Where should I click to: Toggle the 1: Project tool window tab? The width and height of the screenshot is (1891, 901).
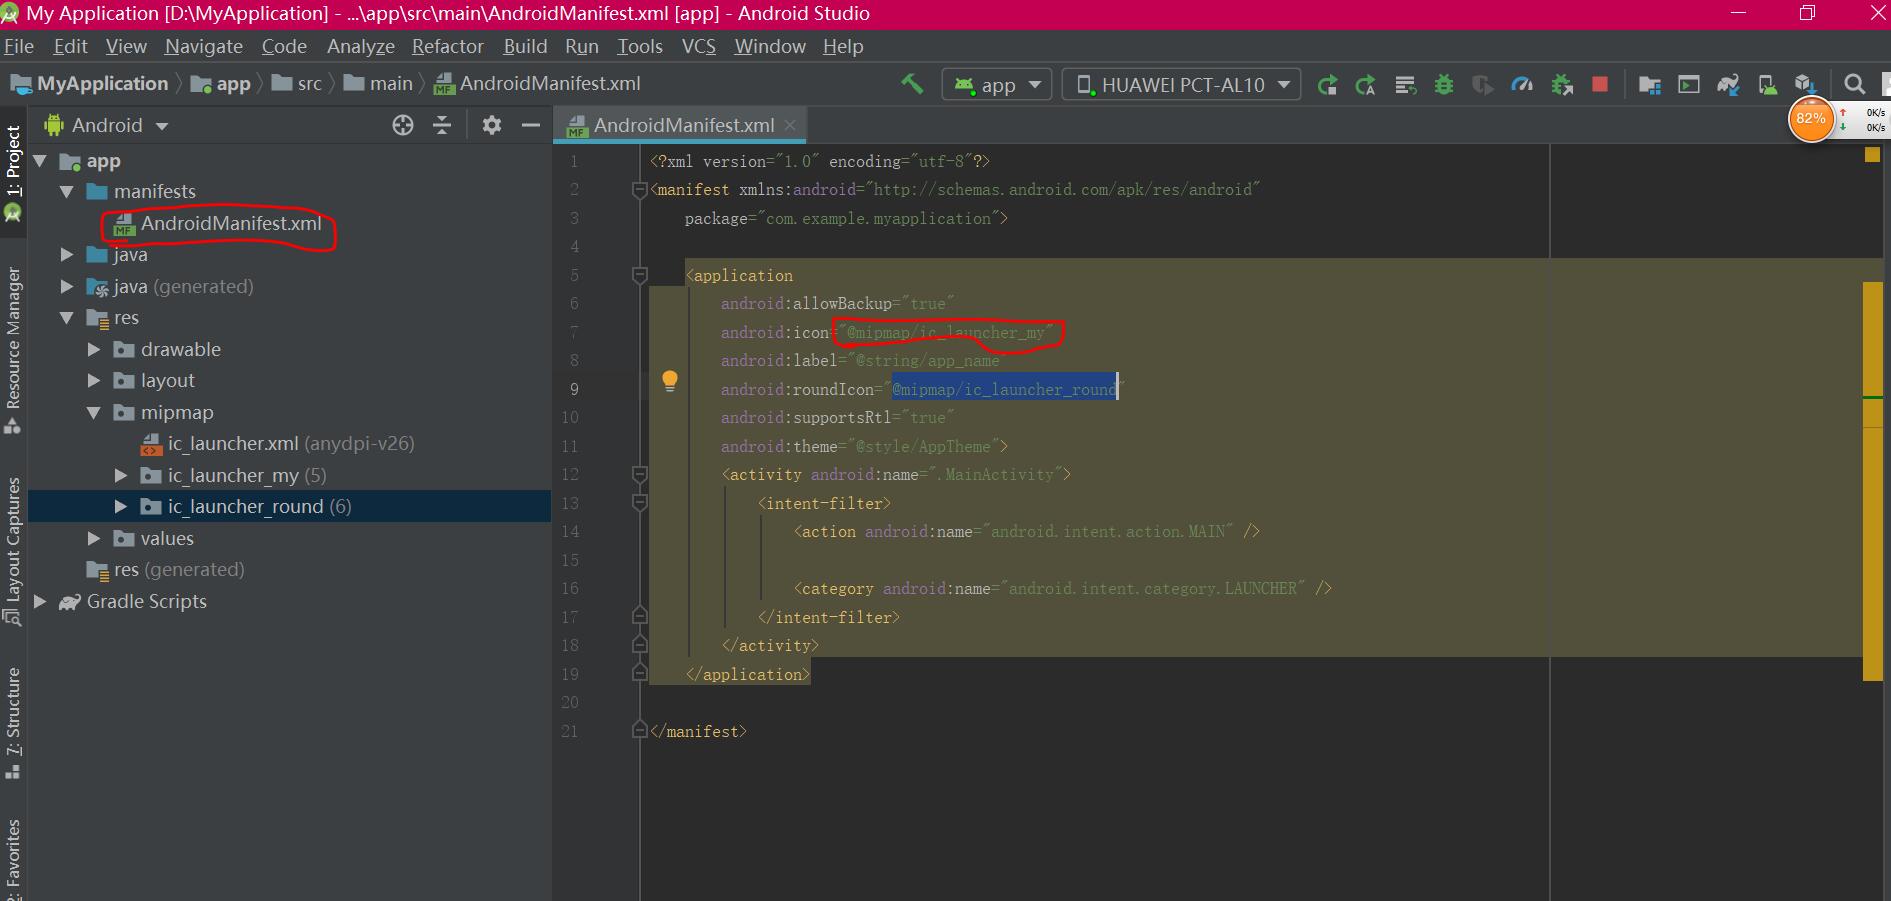(13, 173)
